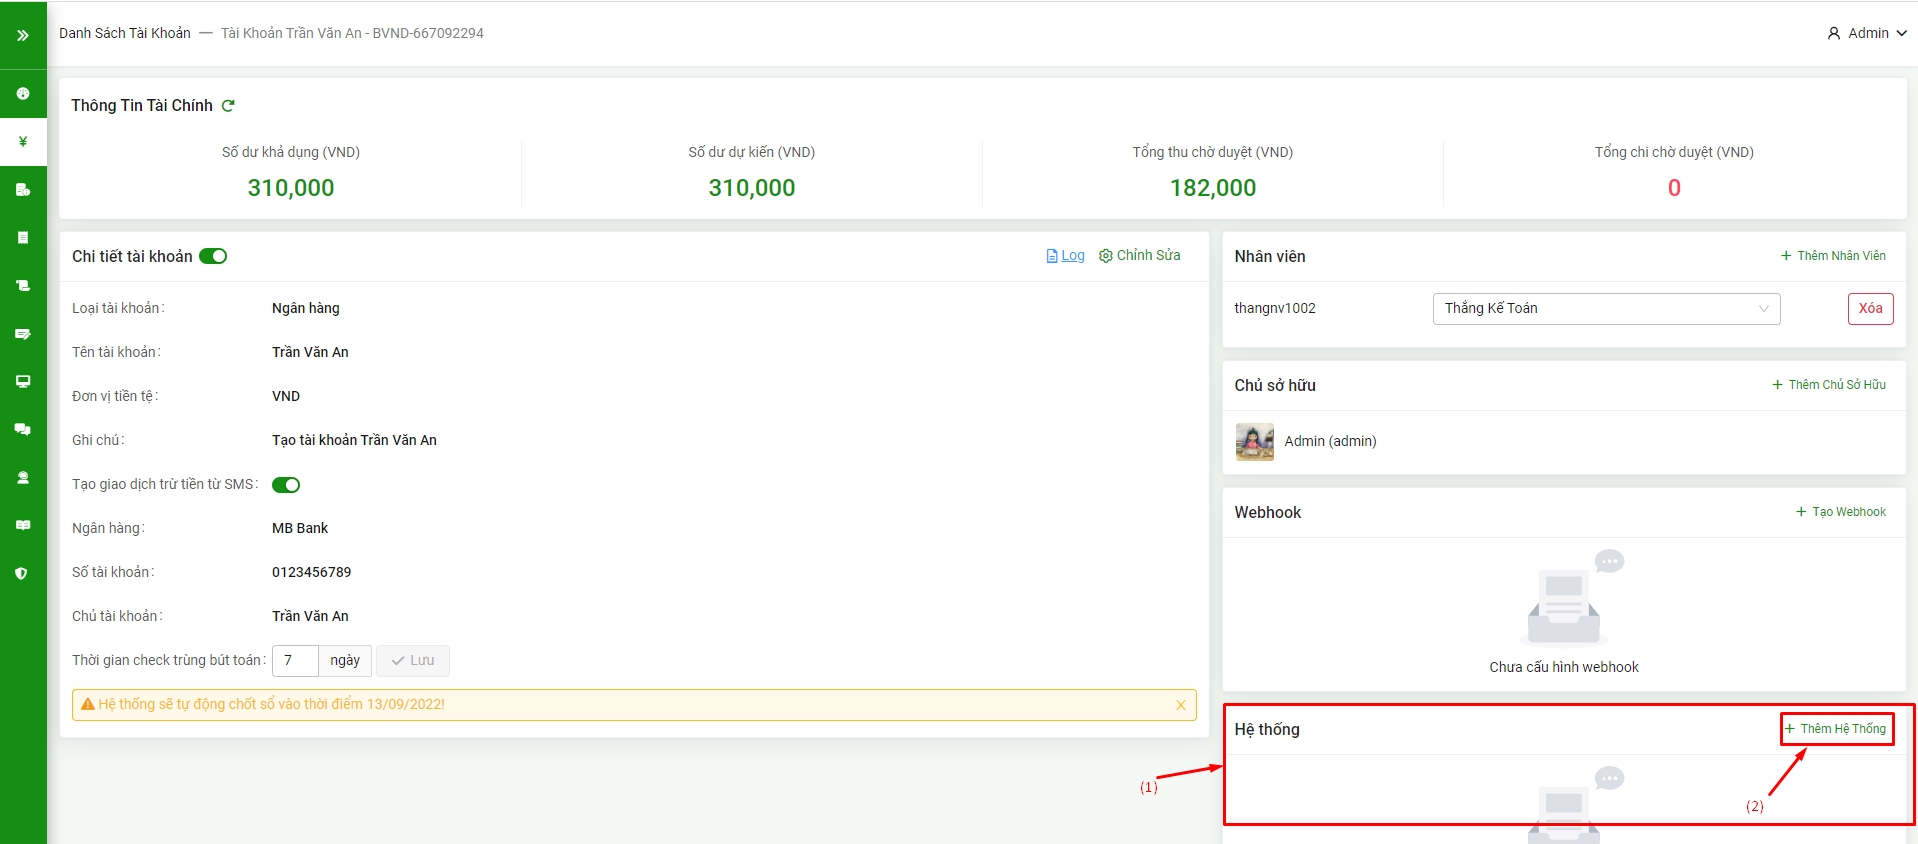
Task: Click Thêm Hệ Thống button
Action: [1837, 729]
